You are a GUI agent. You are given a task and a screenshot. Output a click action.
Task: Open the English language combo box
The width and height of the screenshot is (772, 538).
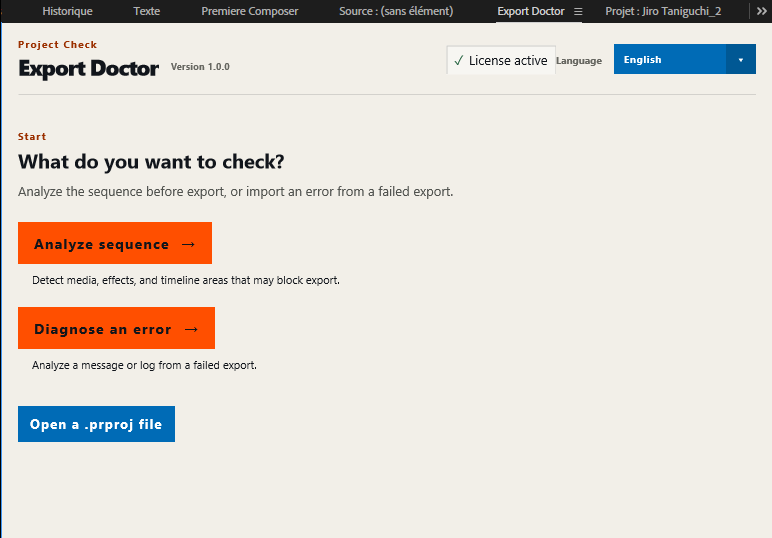pyautogui.click(x=684, y=59)
